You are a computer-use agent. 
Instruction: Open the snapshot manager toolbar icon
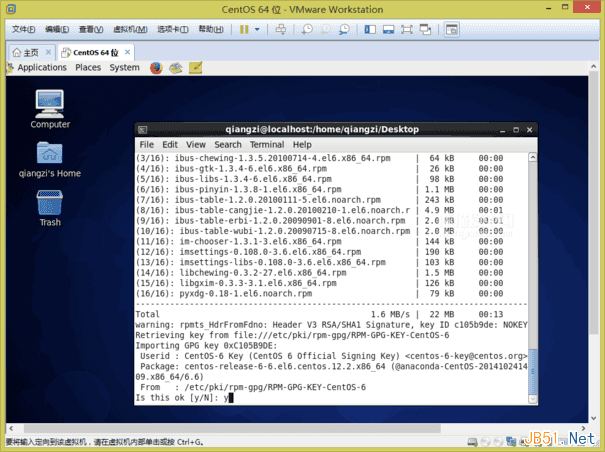pyautogui.click(x=344, y=29)
